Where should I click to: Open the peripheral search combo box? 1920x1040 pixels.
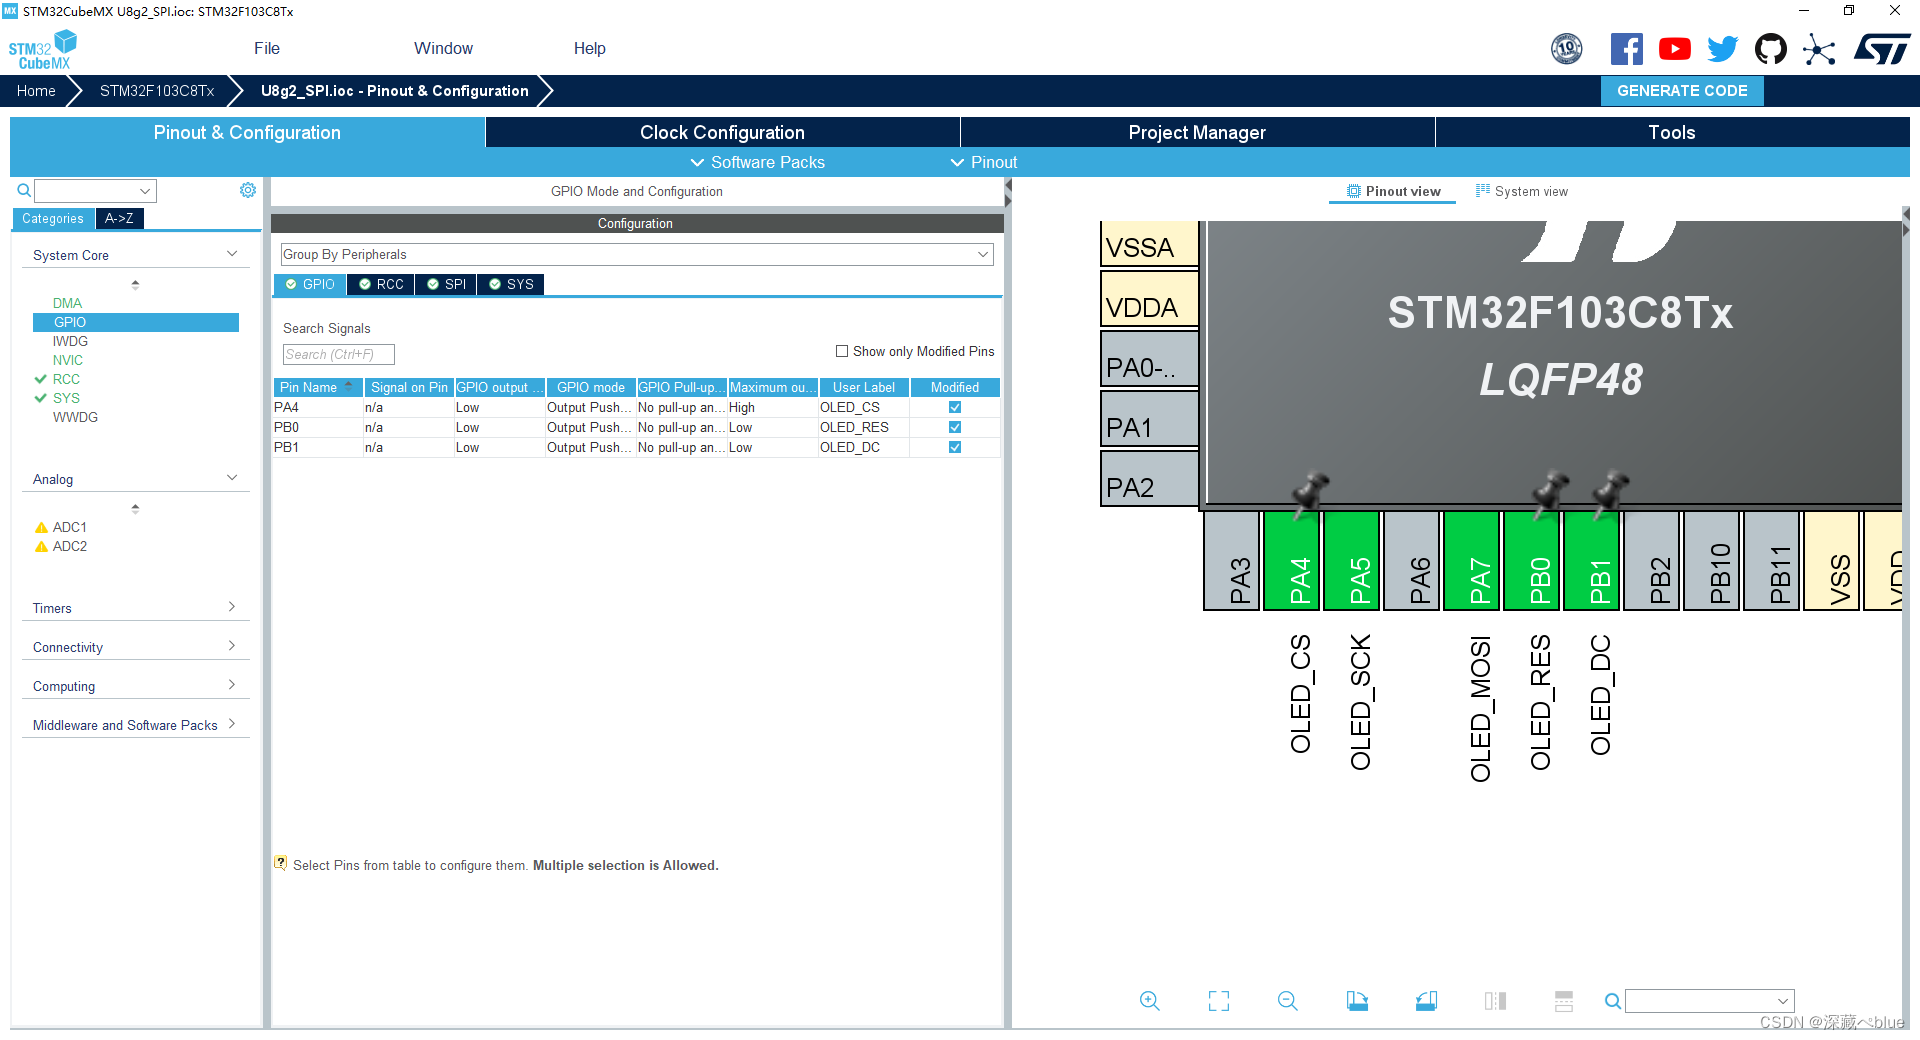pos(95,190)
